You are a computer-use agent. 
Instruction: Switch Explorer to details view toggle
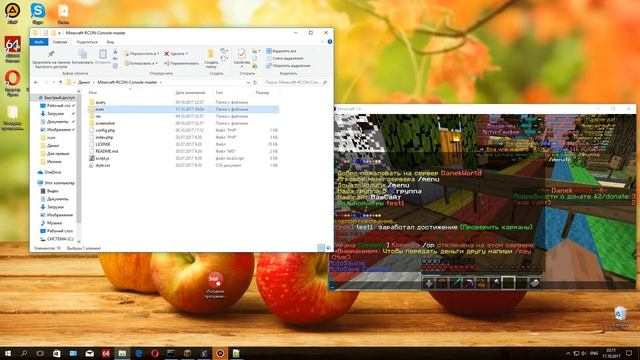tap(321, 248)
